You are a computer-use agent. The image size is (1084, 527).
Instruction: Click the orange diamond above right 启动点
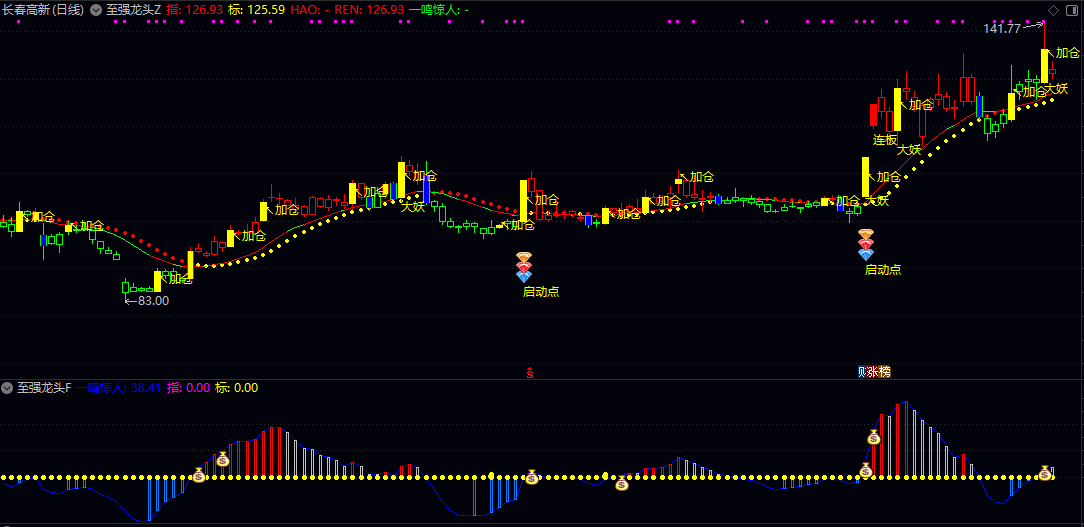coord(866,234)
